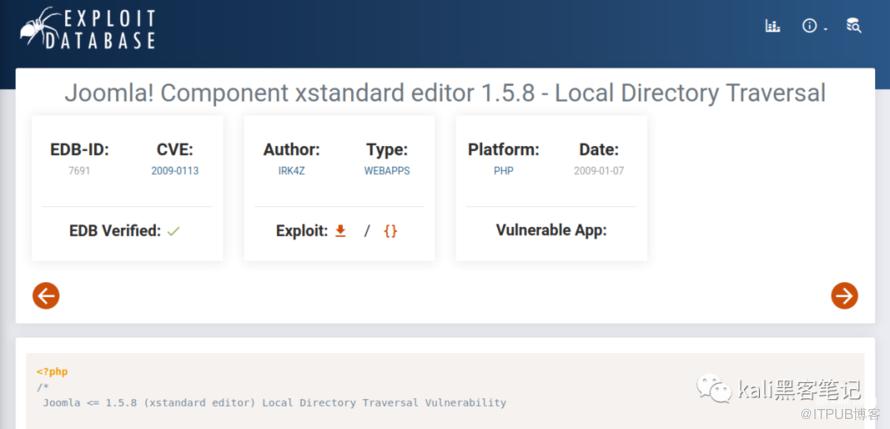Open the search exploit database icon
This screenshot has height=429, width=890.
coord(853,26)
